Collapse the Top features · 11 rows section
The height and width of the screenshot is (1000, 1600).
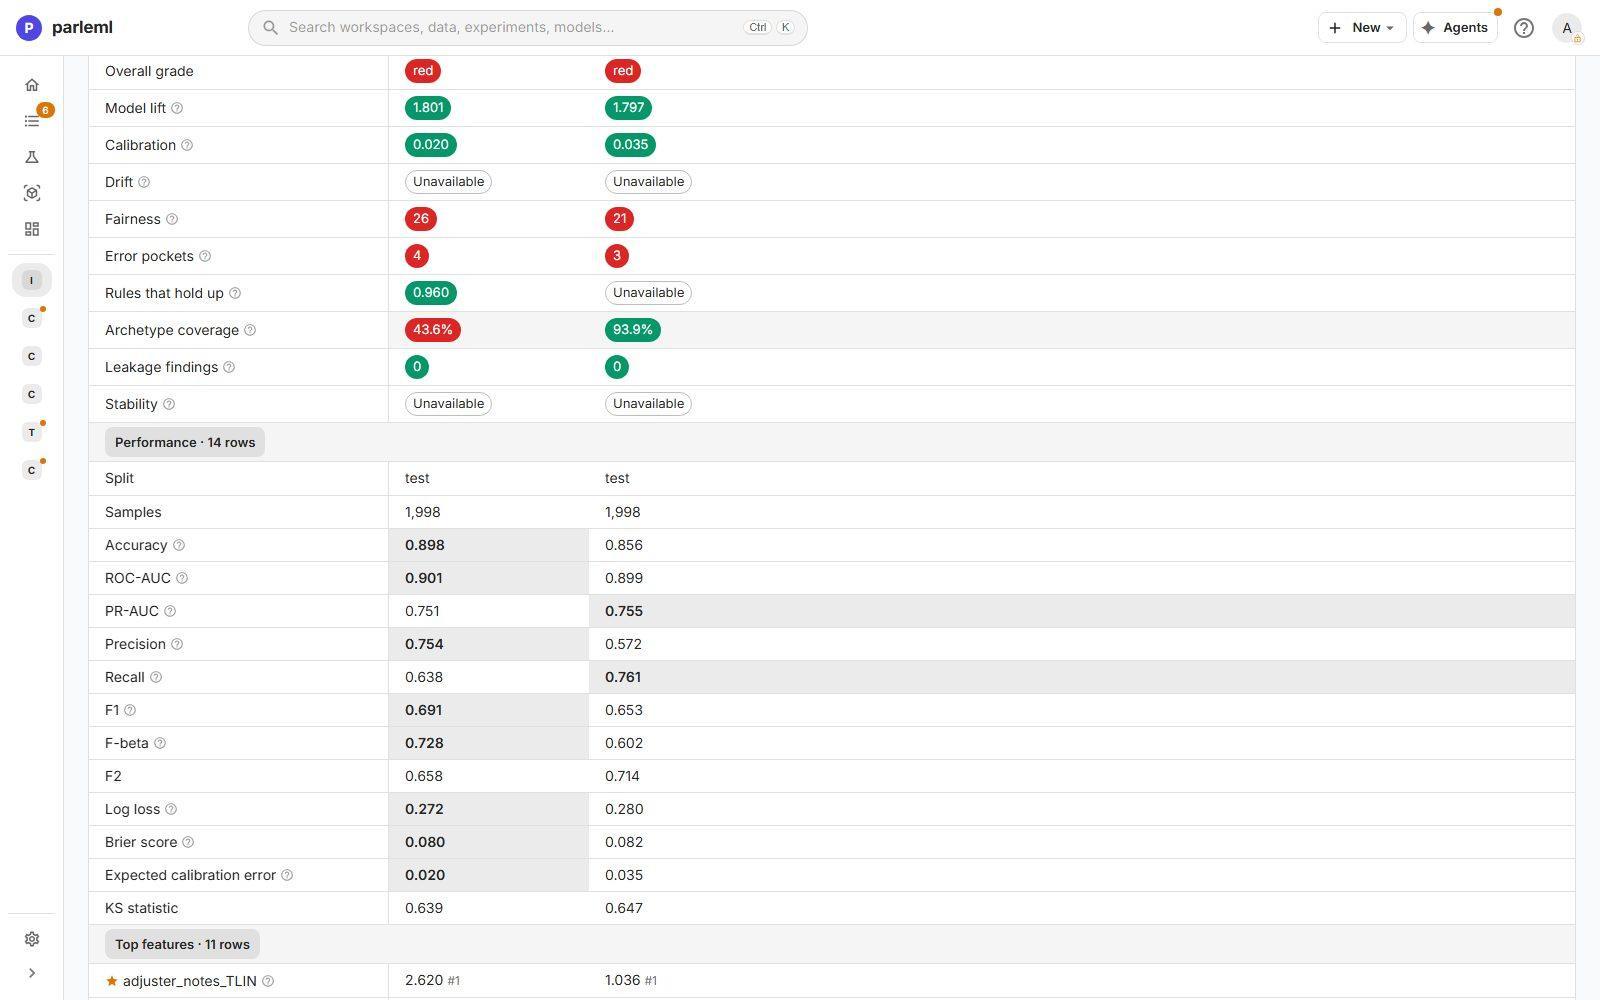[x=182, y=944]
